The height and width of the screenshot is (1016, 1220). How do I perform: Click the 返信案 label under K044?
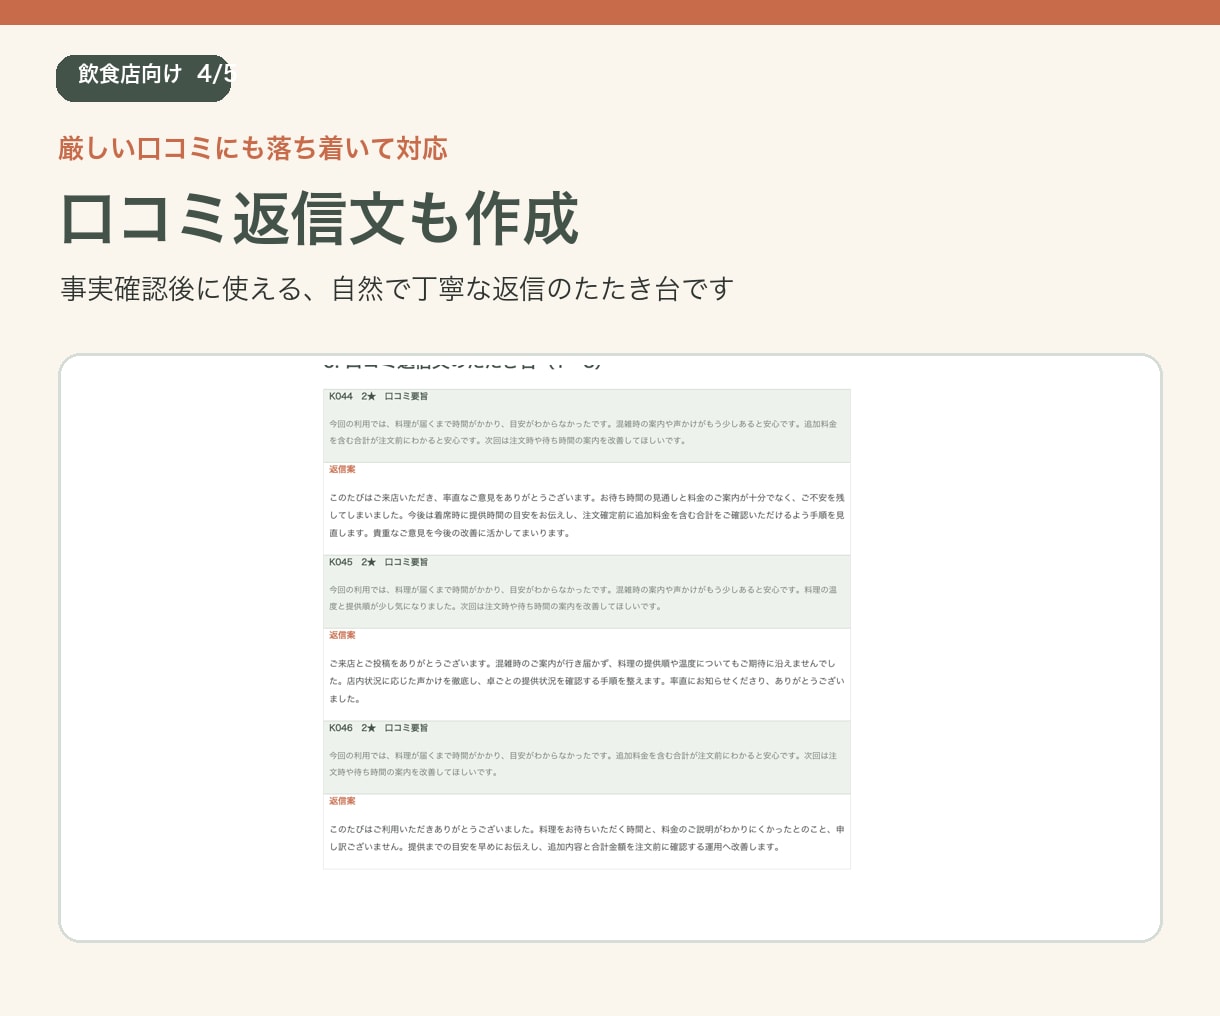[342, 469]
